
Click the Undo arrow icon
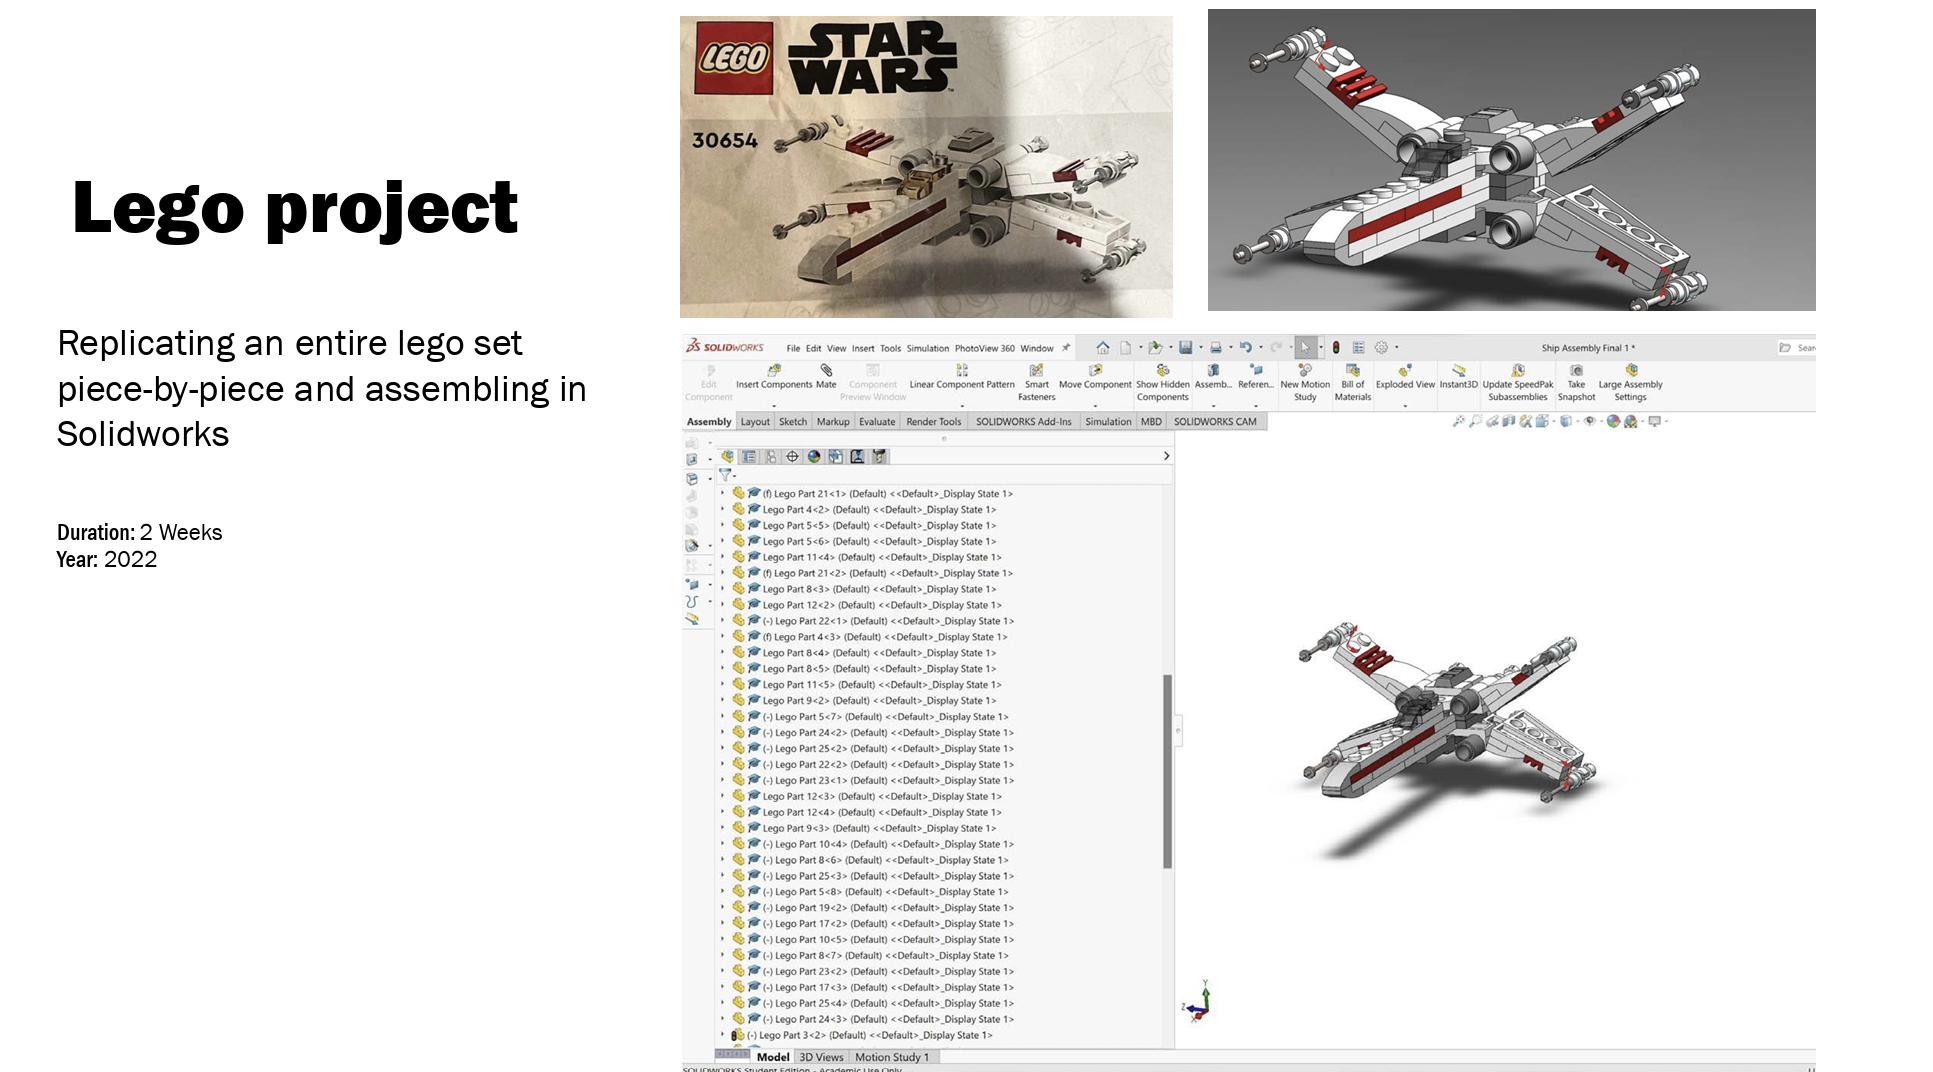(1246, 348)
